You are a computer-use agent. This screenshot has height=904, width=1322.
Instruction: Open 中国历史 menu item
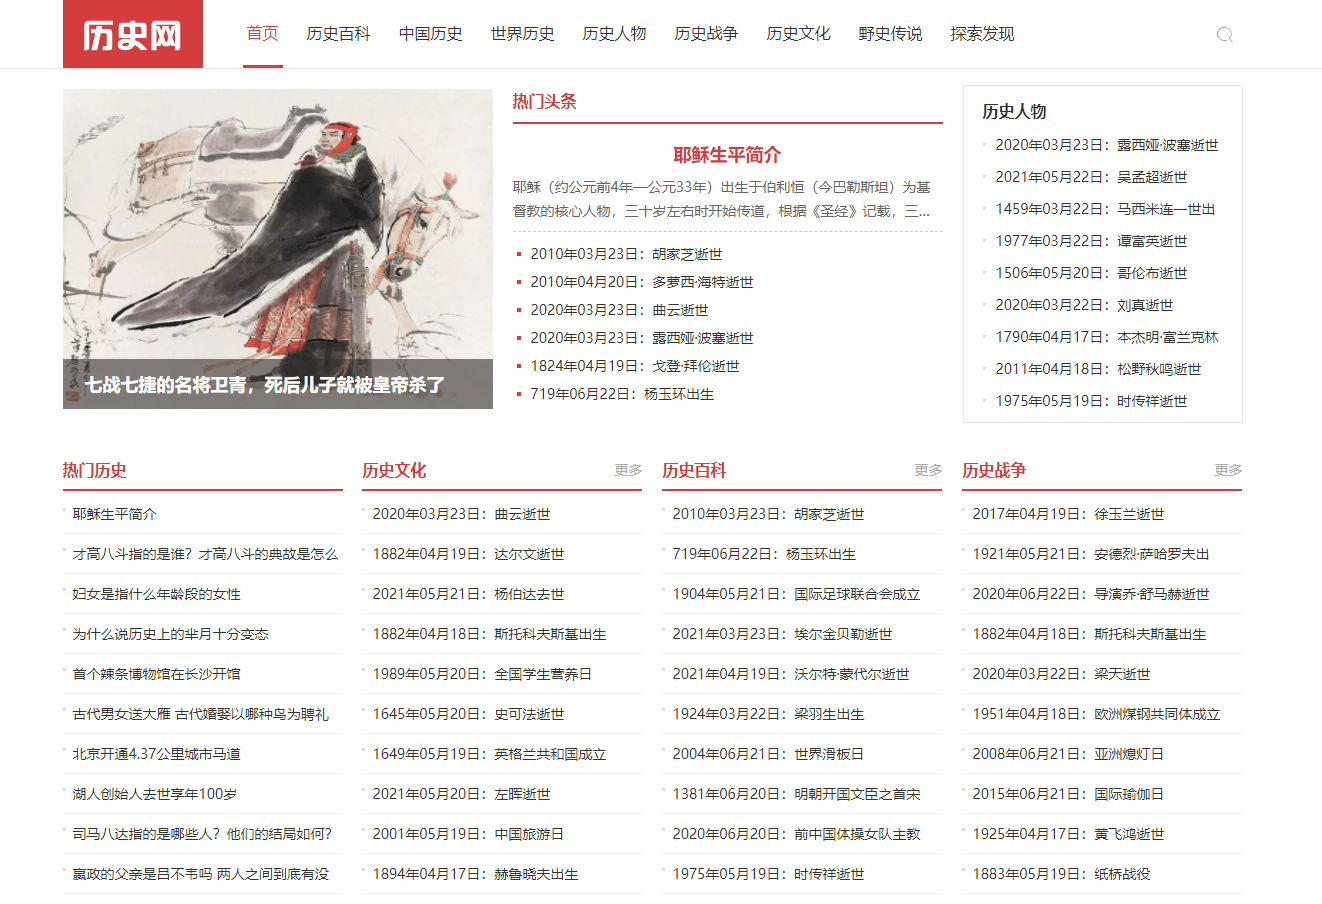pos(430,34)
